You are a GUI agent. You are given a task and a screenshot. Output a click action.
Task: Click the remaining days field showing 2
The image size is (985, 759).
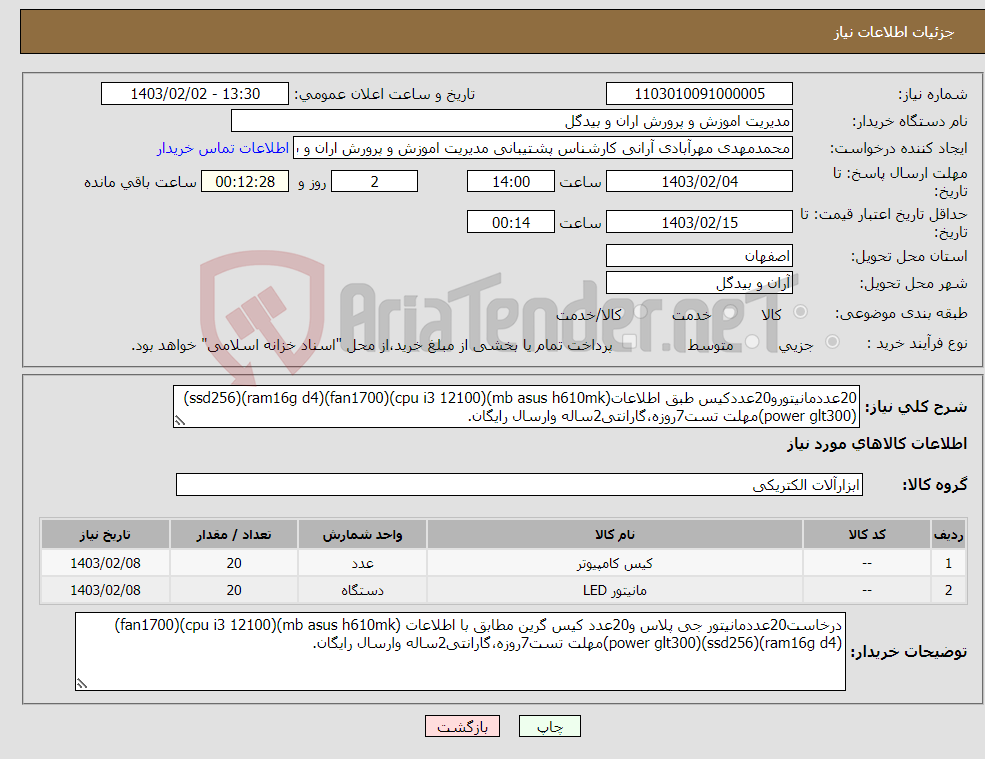(x=374, y=182)
